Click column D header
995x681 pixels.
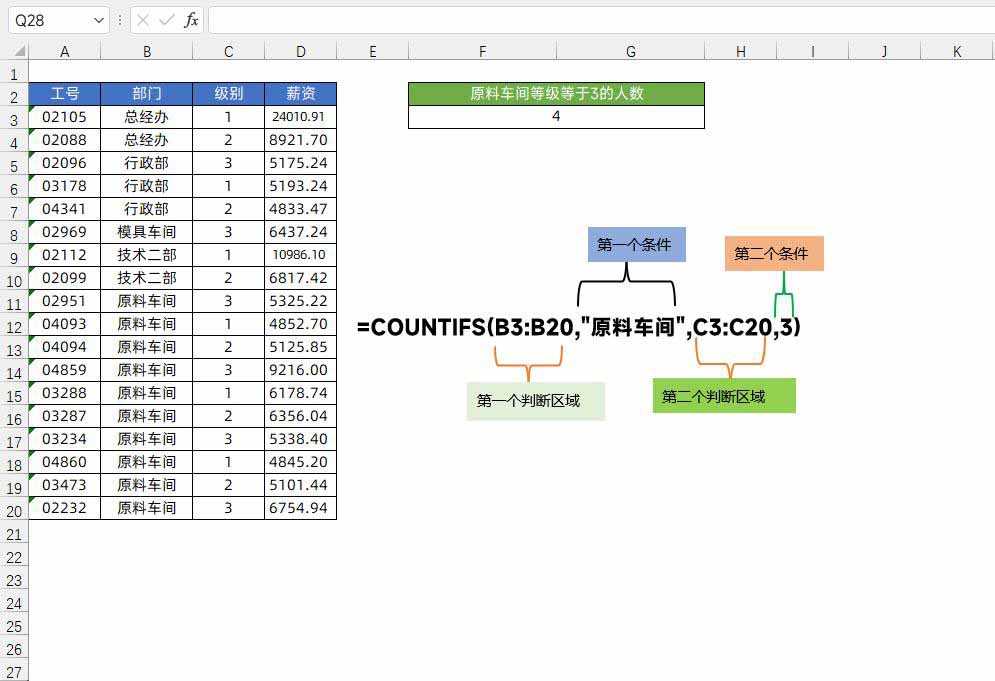[300, 50]
